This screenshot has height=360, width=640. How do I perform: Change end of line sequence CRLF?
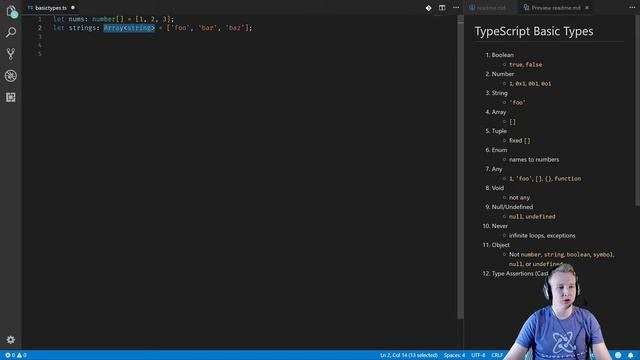pos(497,355)
